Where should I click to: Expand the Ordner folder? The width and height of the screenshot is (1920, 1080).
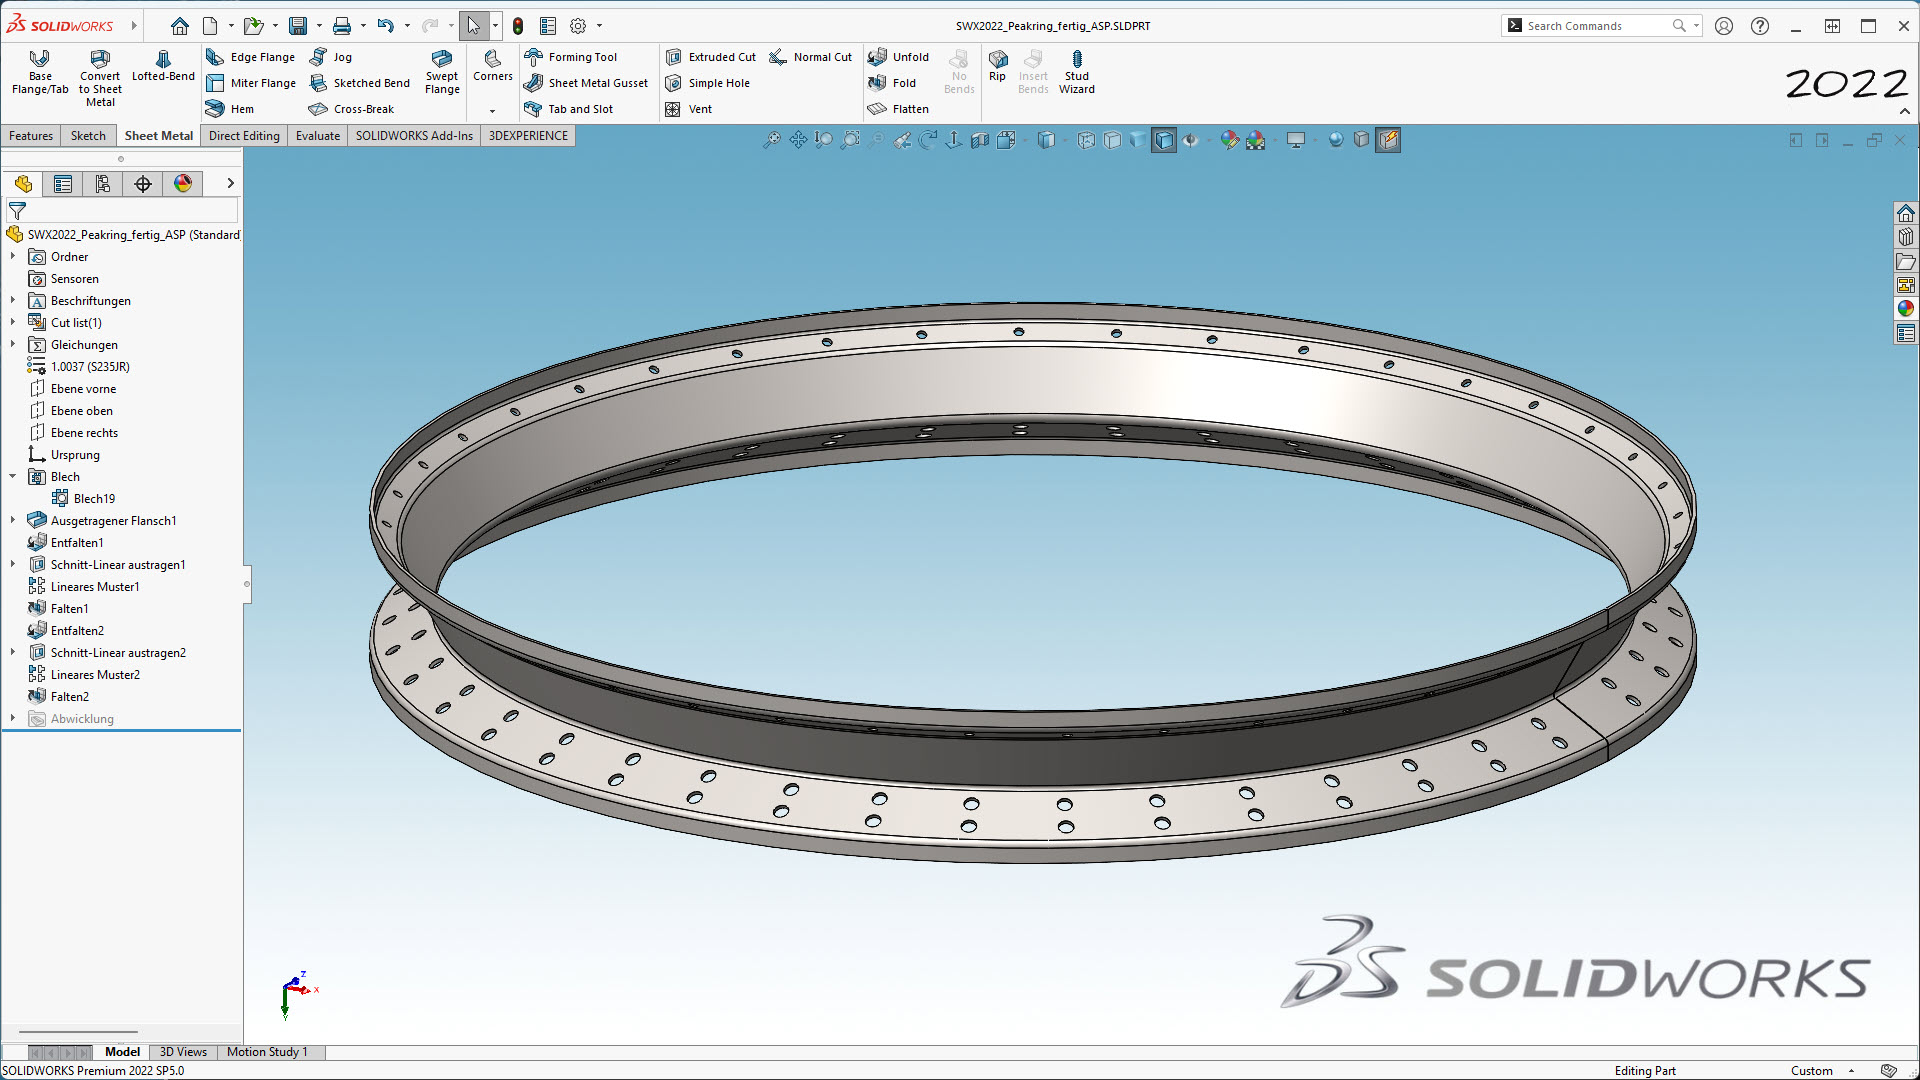[x=13, y=257]
